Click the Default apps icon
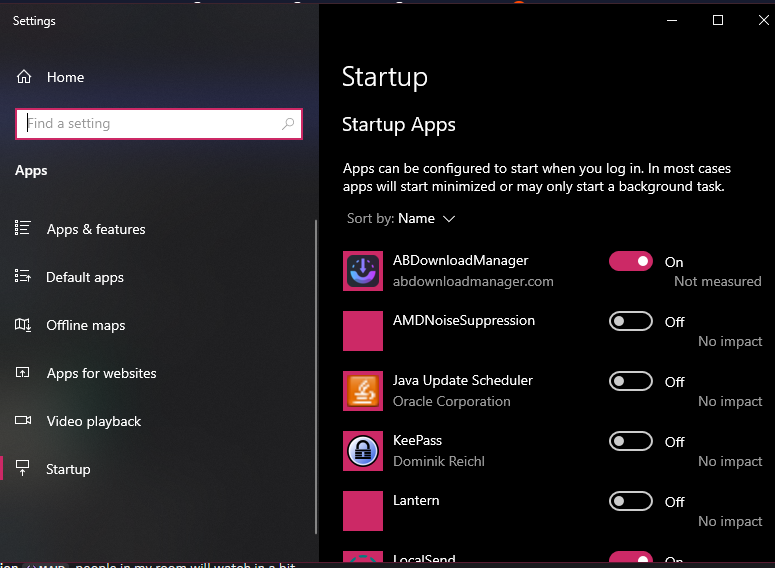Viewport: 775px width, 568px height. (x=23, y=276)
